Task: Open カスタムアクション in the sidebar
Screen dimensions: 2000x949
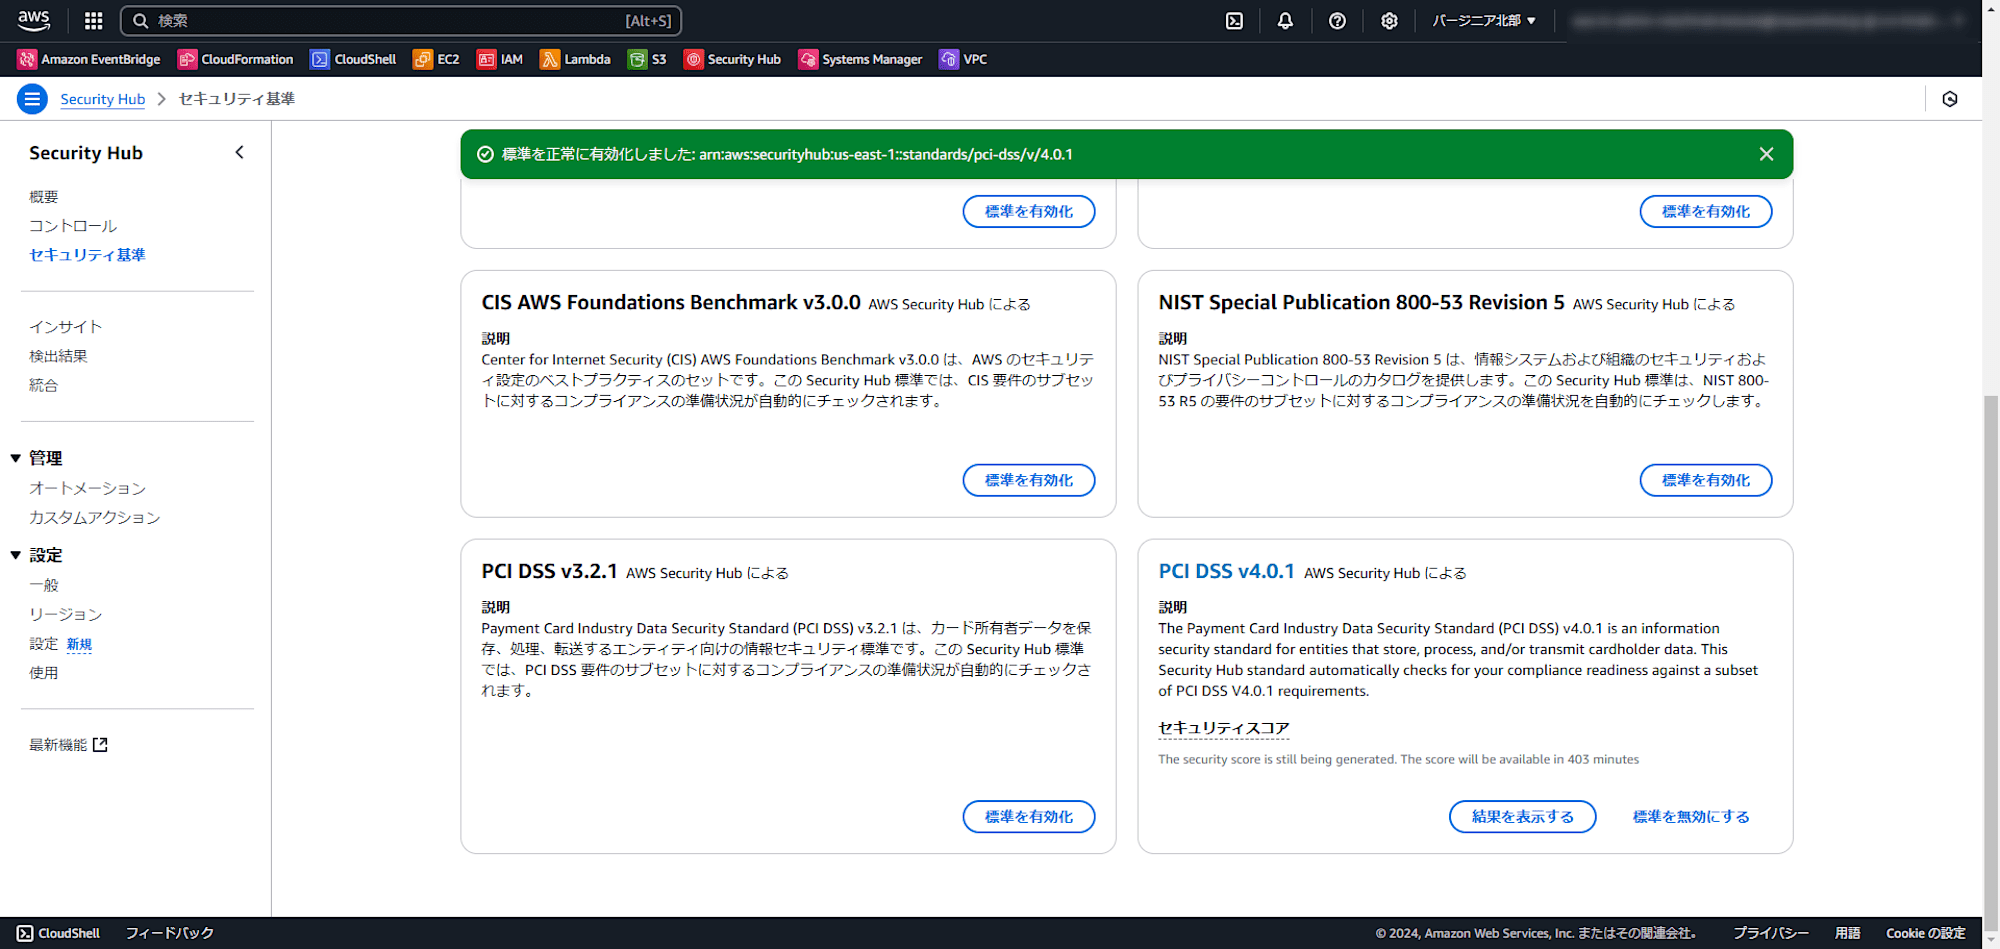Action: point(95,517)
